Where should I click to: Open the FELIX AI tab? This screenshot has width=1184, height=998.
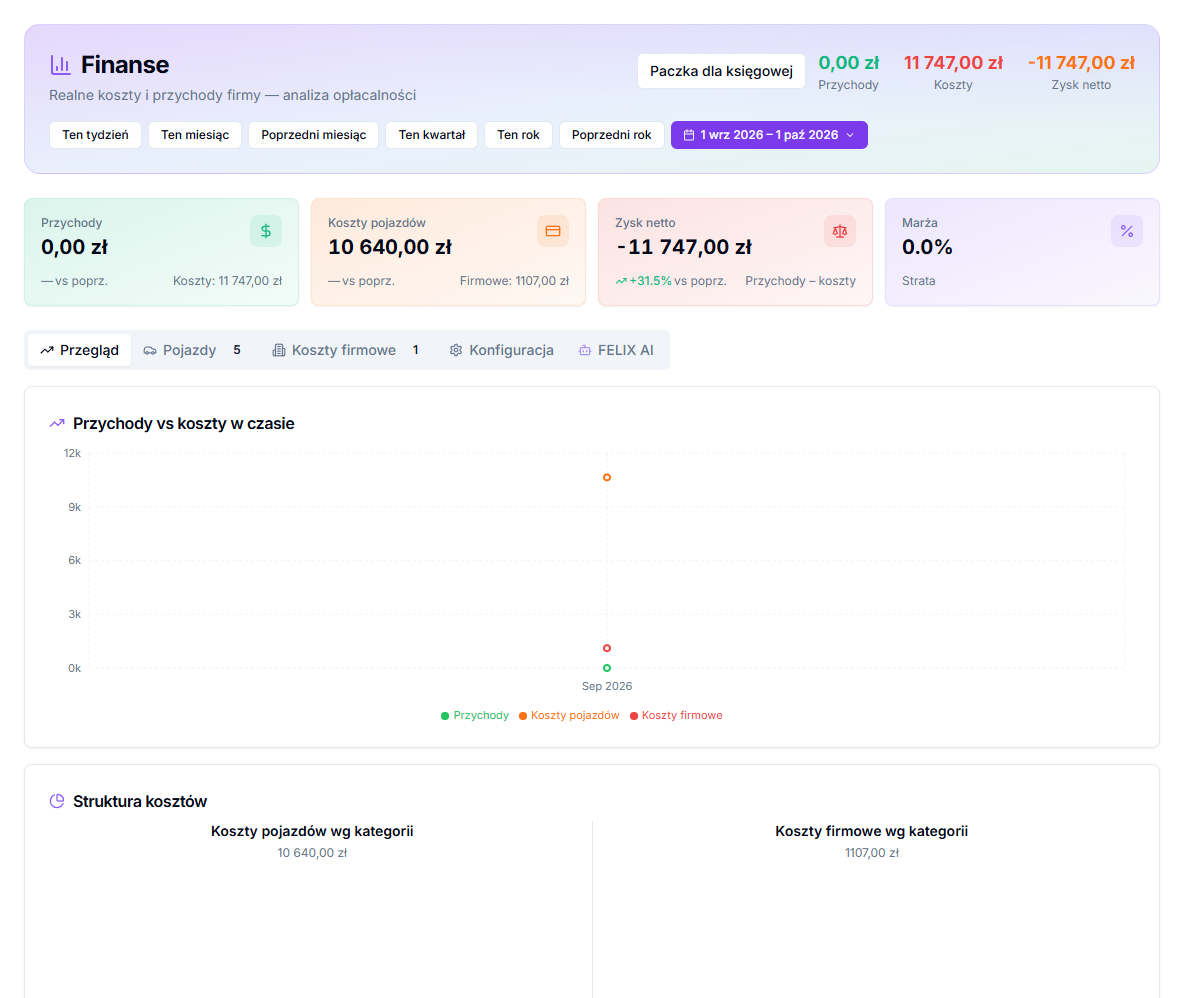coord(616,350)
